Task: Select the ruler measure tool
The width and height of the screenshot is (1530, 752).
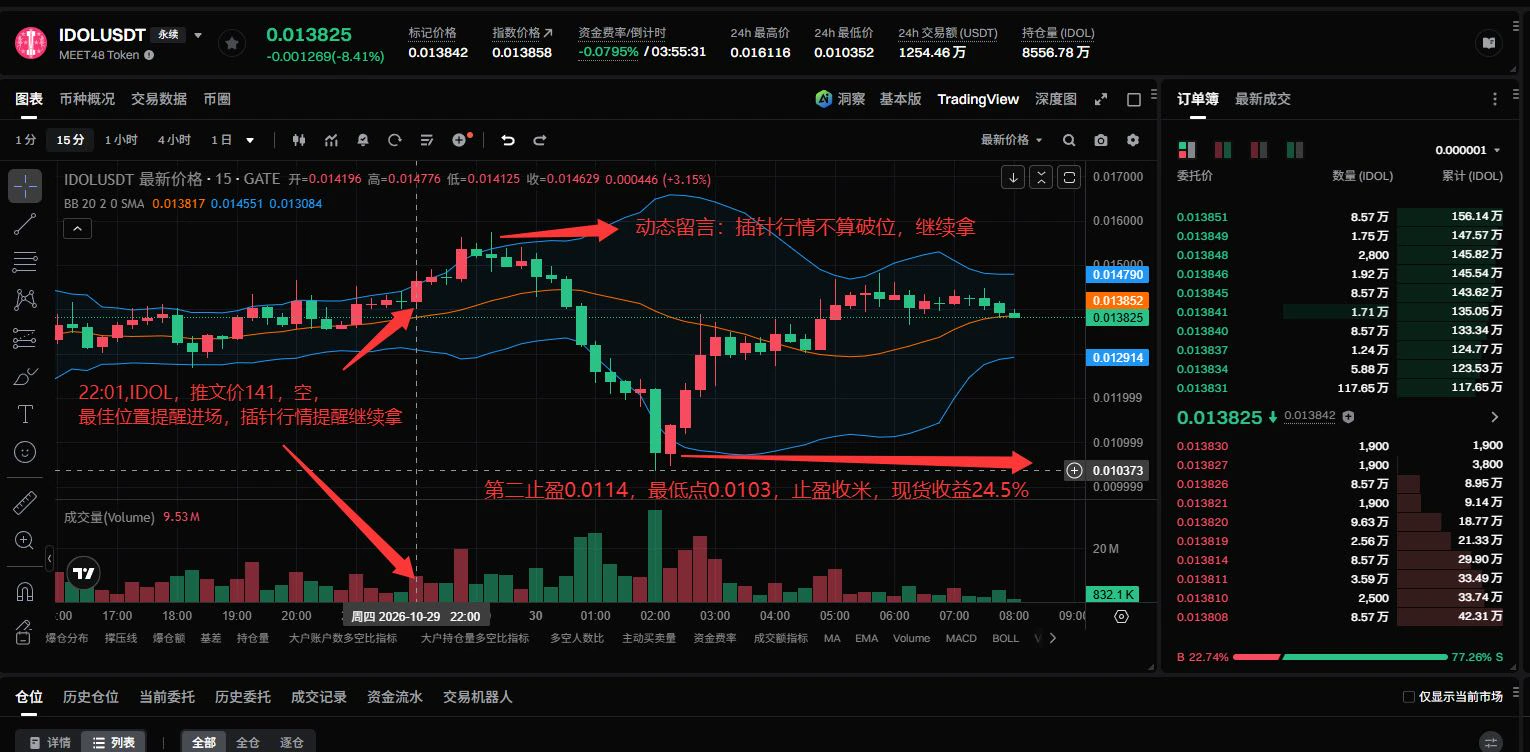Action: [x=25, y=502]
